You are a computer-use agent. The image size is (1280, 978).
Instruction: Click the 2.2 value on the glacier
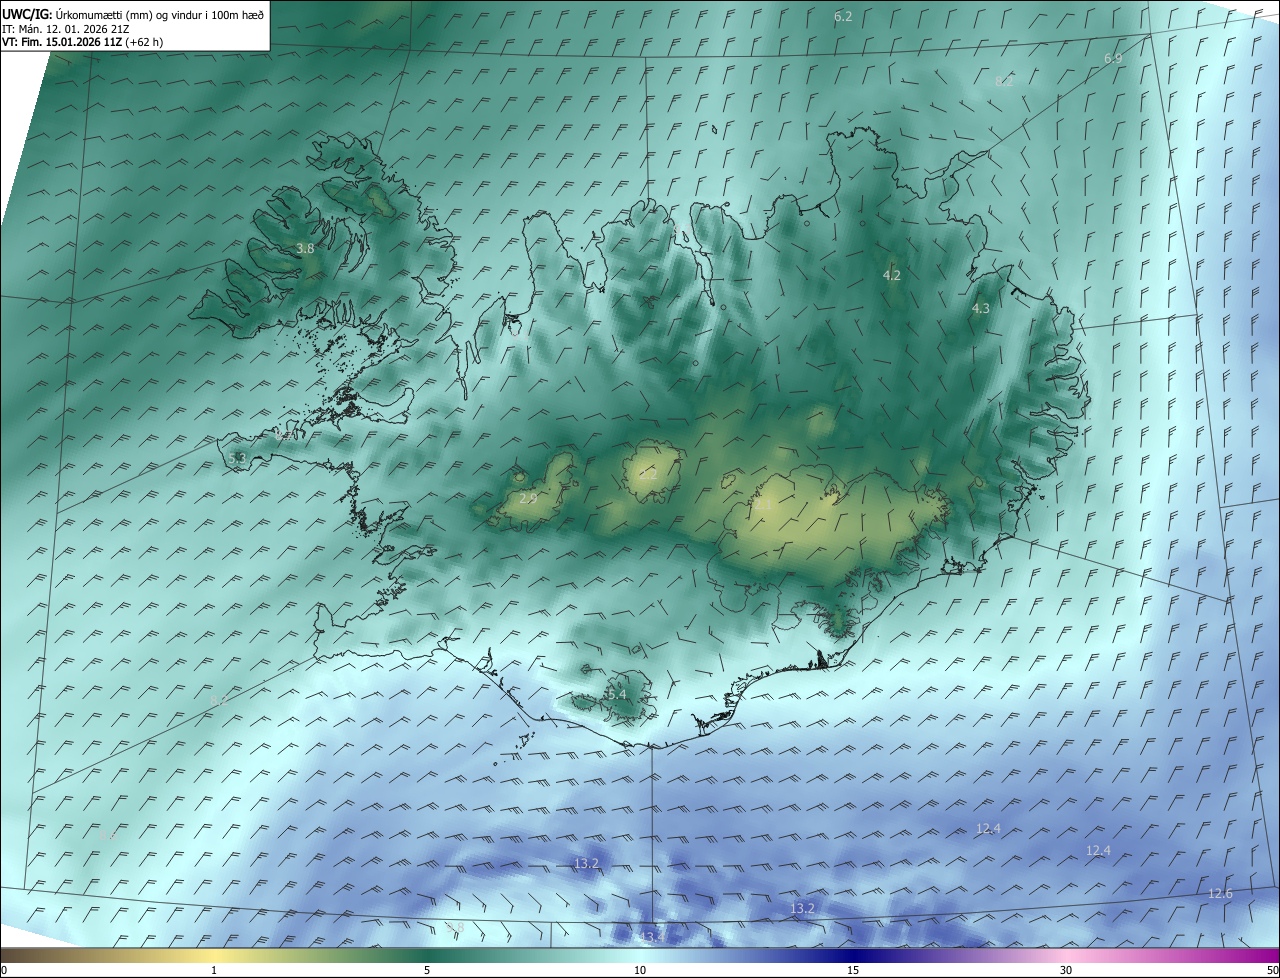pos(648,475)
